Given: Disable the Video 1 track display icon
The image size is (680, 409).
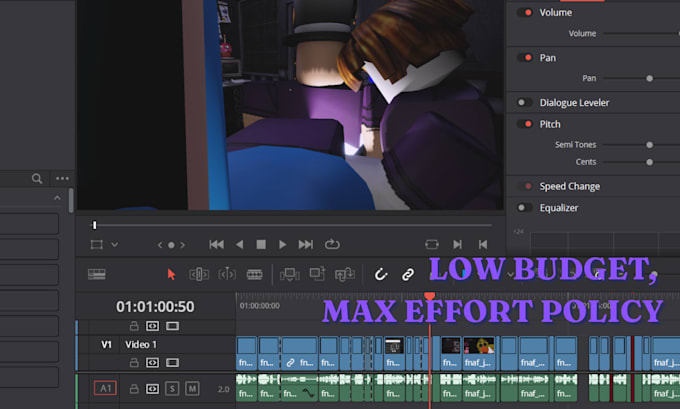Looking at the screenshot, I should coord(172,362).
